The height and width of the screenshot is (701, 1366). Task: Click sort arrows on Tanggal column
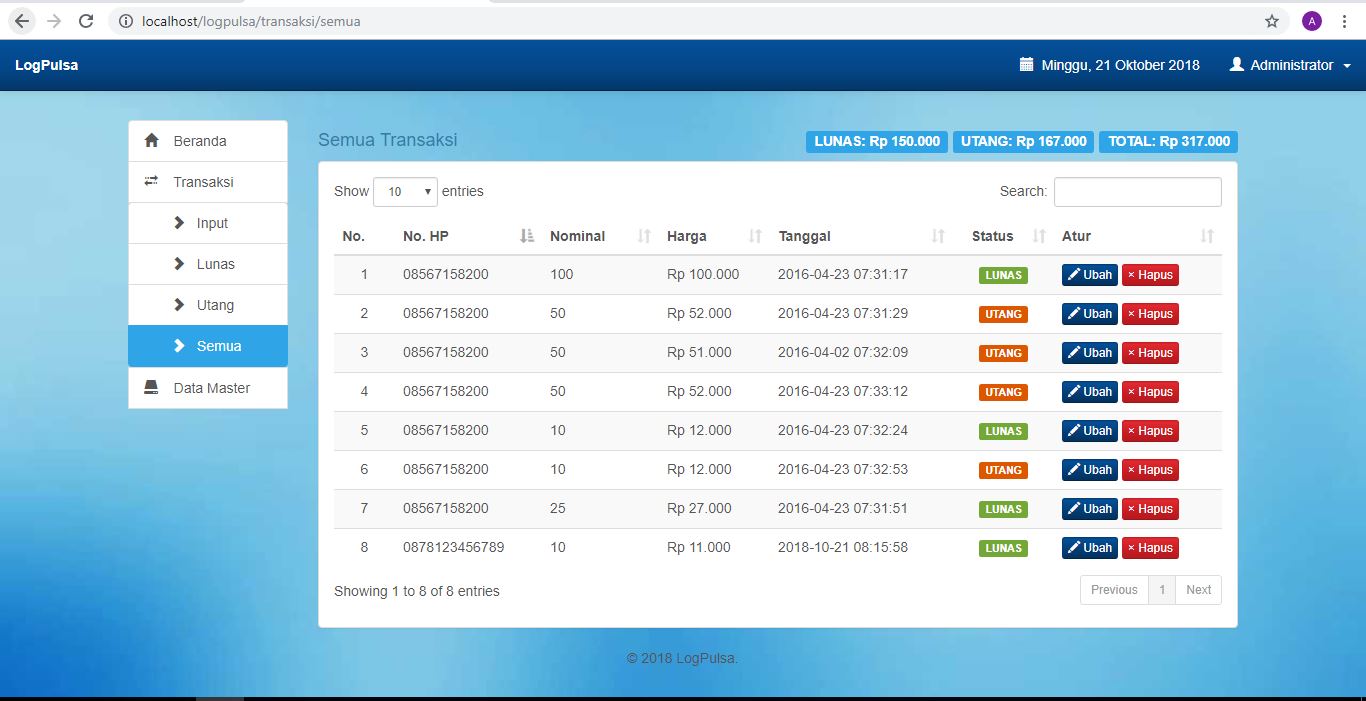(x=938, y=237)
